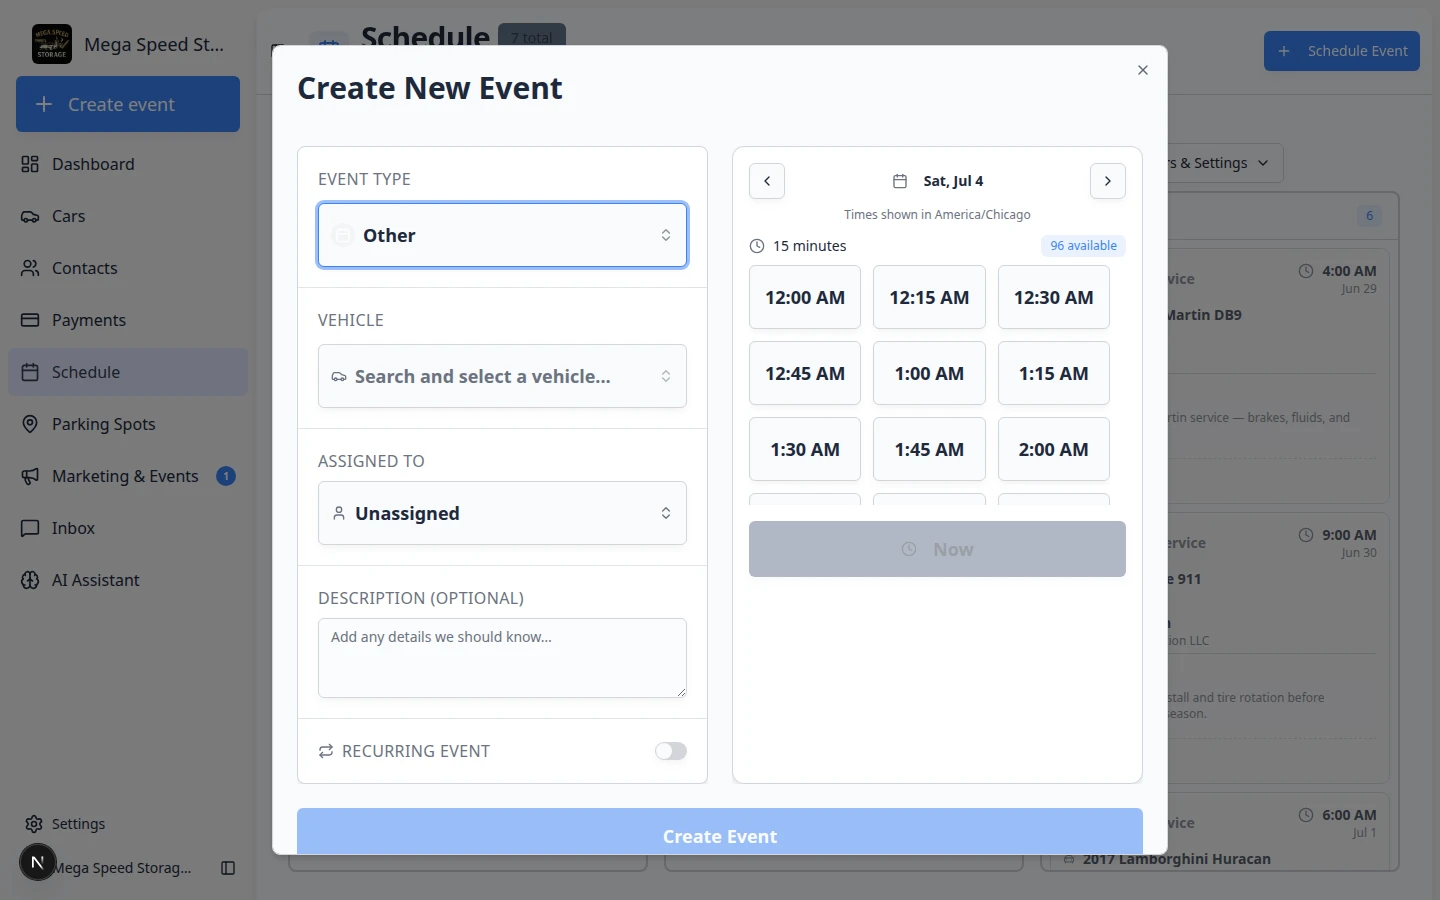The height and width of the screenshot is (900, 1440).
Task: Click the Payments card icon
Action: point(30,320)
